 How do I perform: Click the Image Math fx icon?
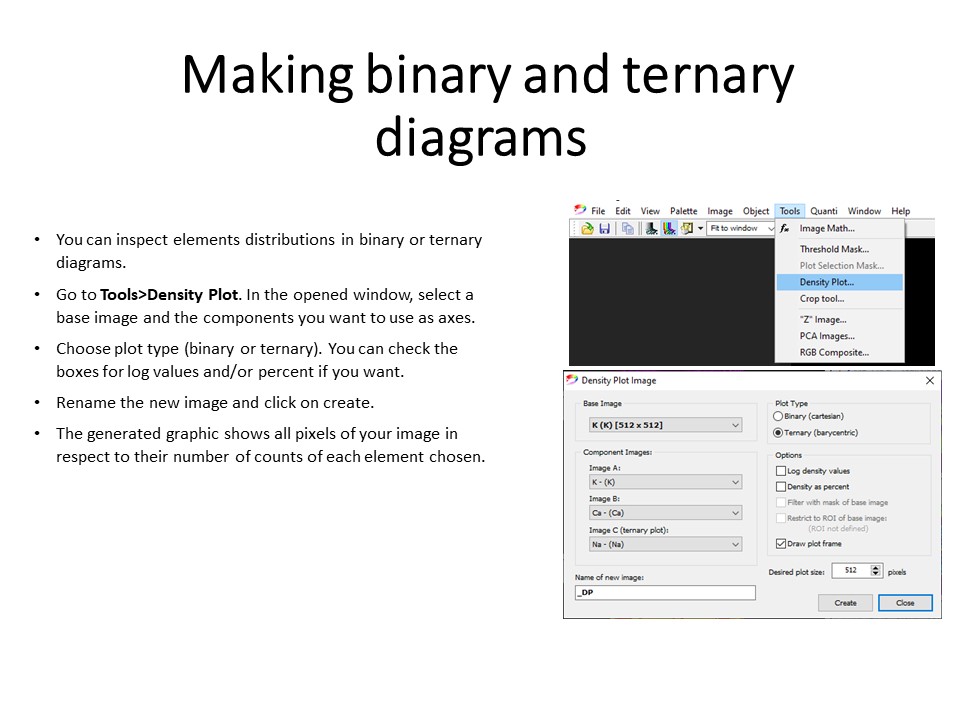(x=785, y=229)
